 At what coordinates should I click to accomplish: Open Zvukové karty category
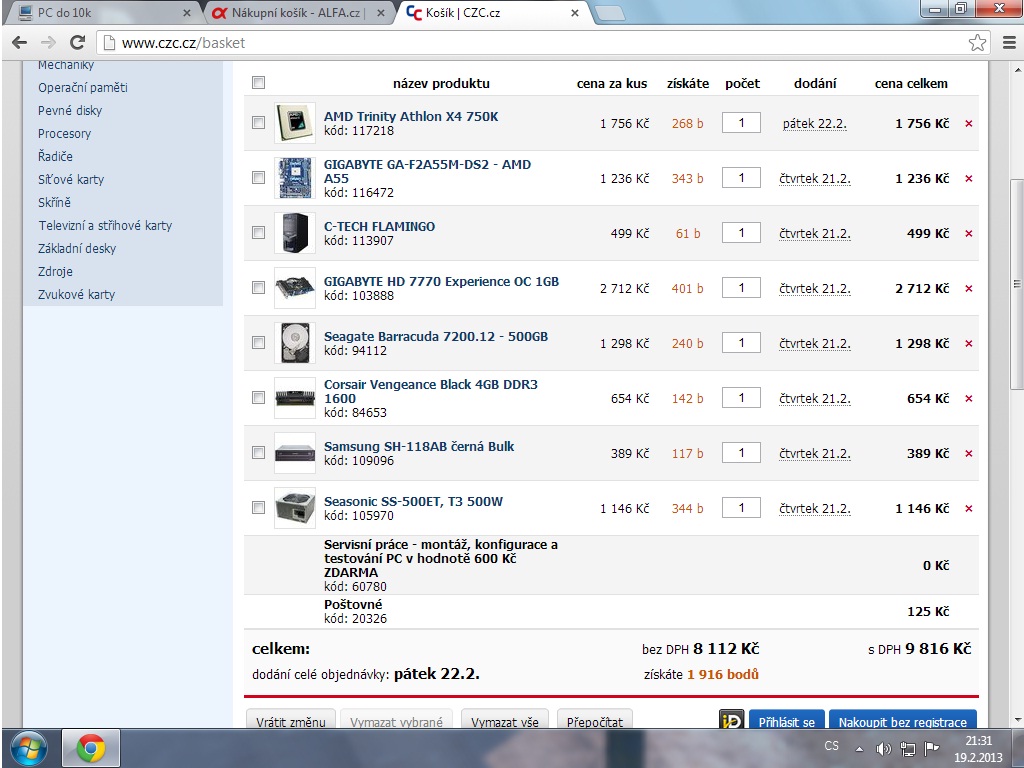click(x=76, y=295)
